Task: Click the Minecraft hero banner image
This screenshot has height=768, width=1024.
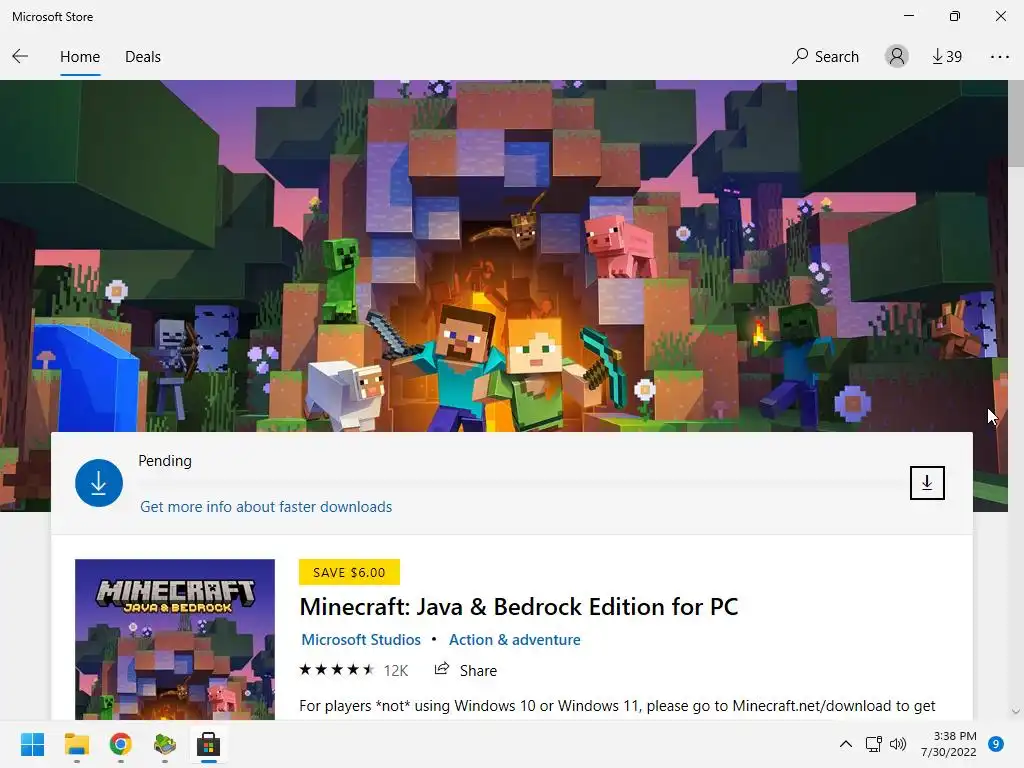Action: click(504, 255)
